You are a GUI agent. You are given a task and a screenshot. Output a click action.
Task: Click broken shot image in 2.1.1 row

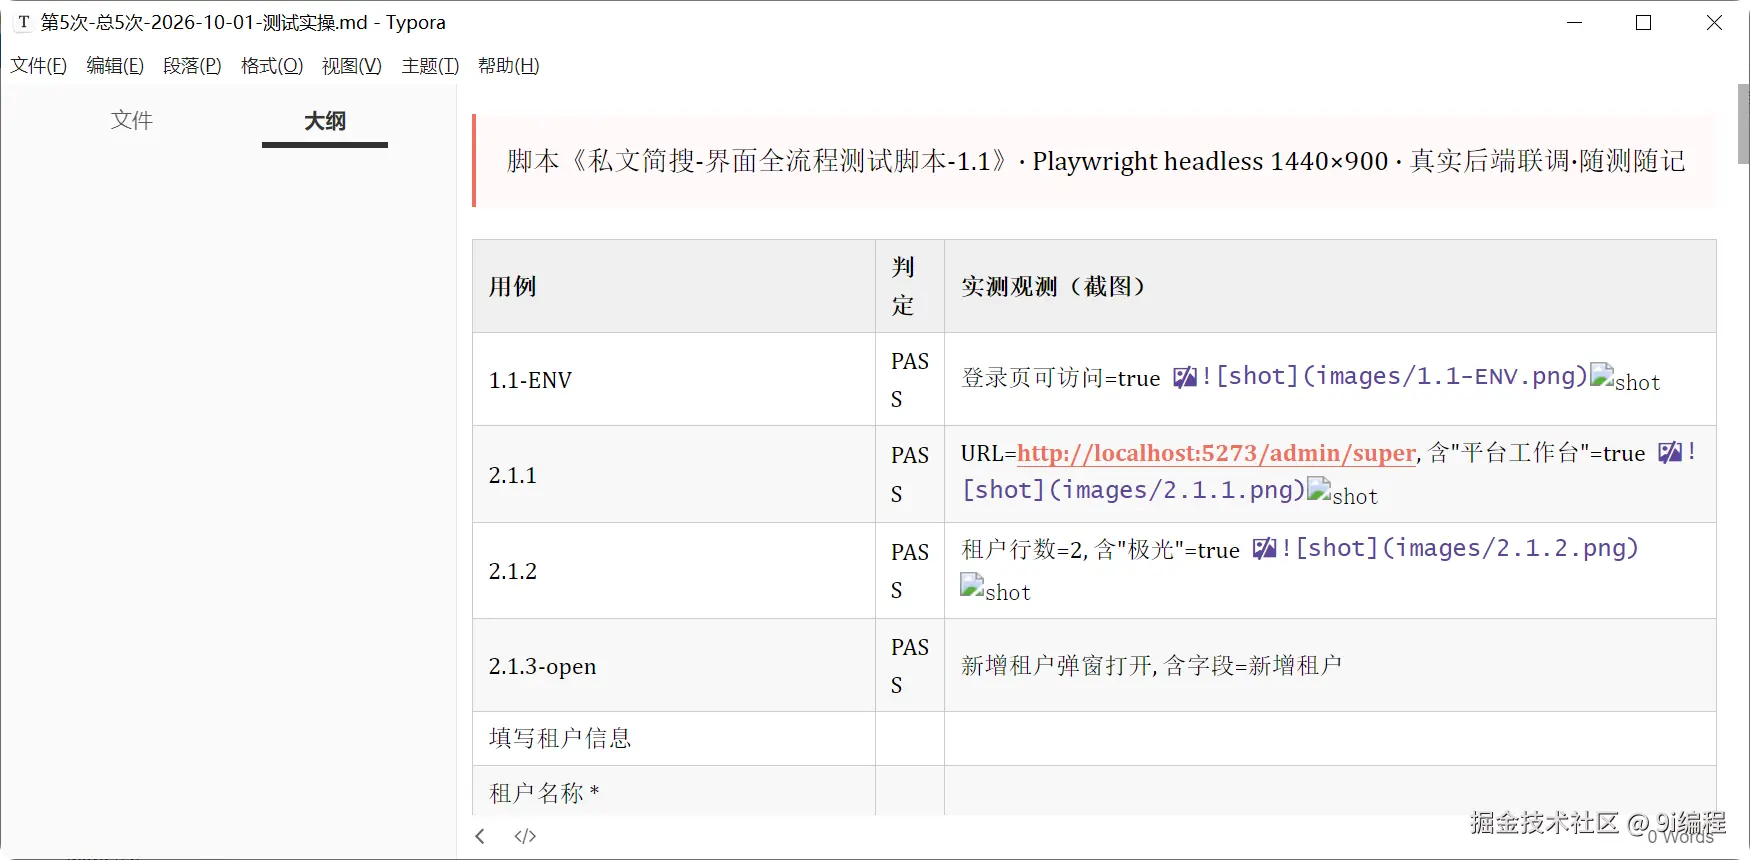pyautogui.click(x=1342, y=493)
